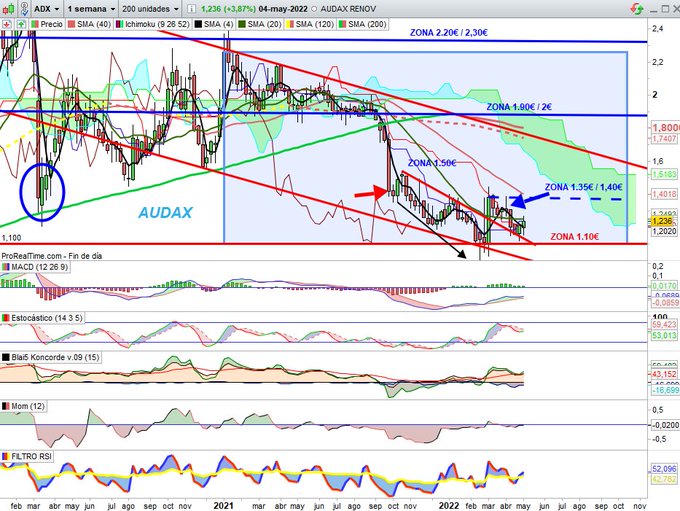Click the red 1,8000 price axis tag
Viewport: 680px width, 511px height.
(x=666, y=128)
